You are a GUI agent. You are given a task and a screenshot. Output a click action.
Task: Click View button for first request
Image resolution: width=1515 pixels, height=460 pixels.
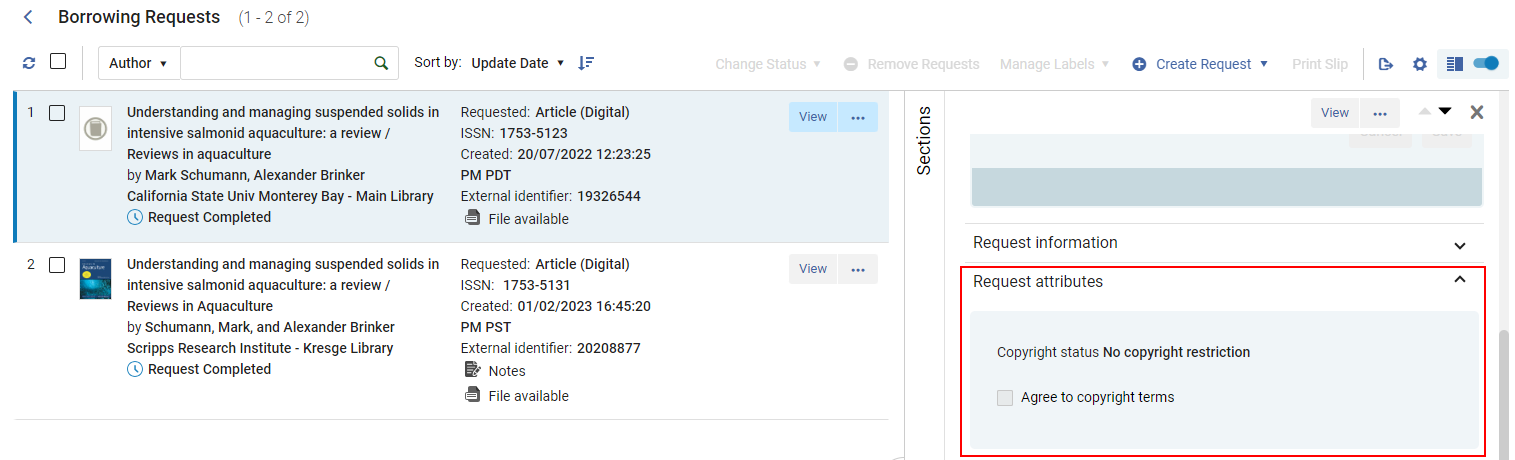pos(812,117)
